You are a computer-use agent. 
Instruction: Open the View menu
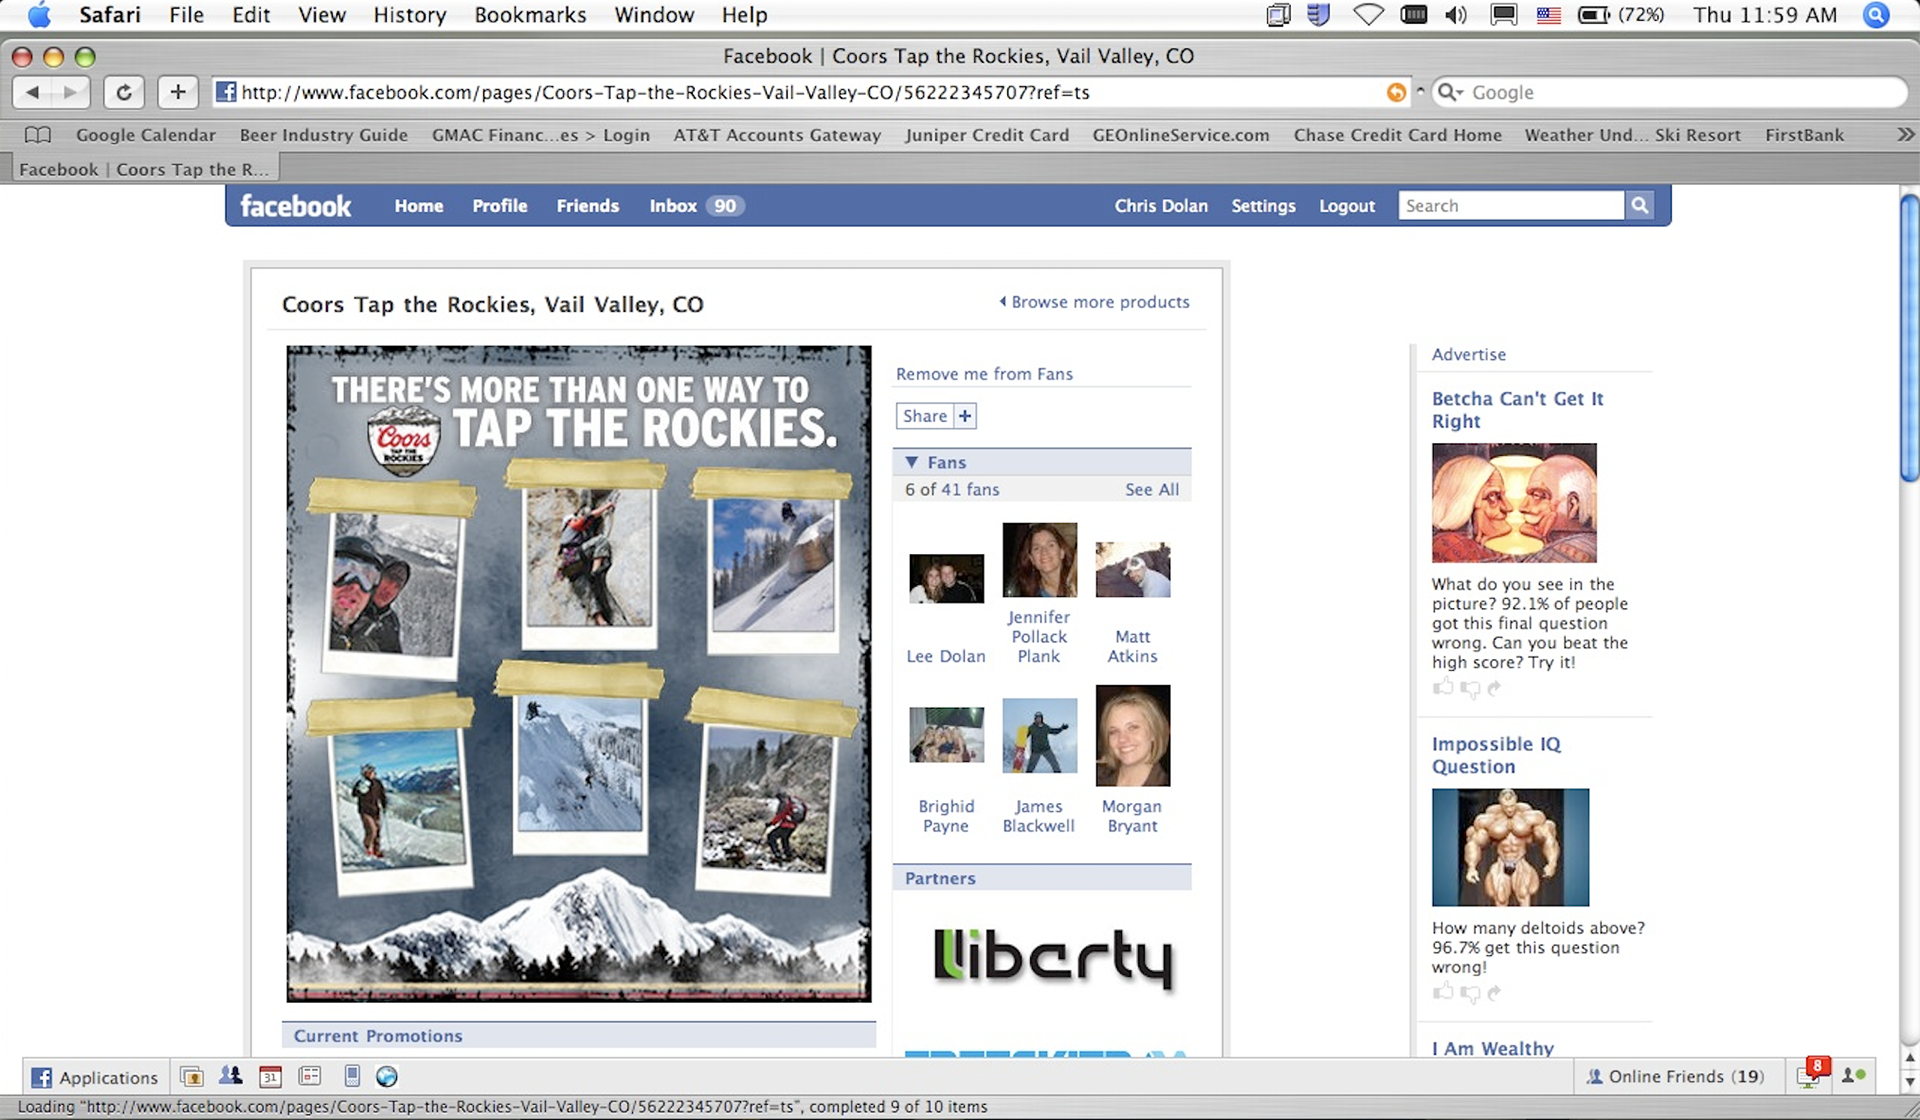click(x=321, y=15)
